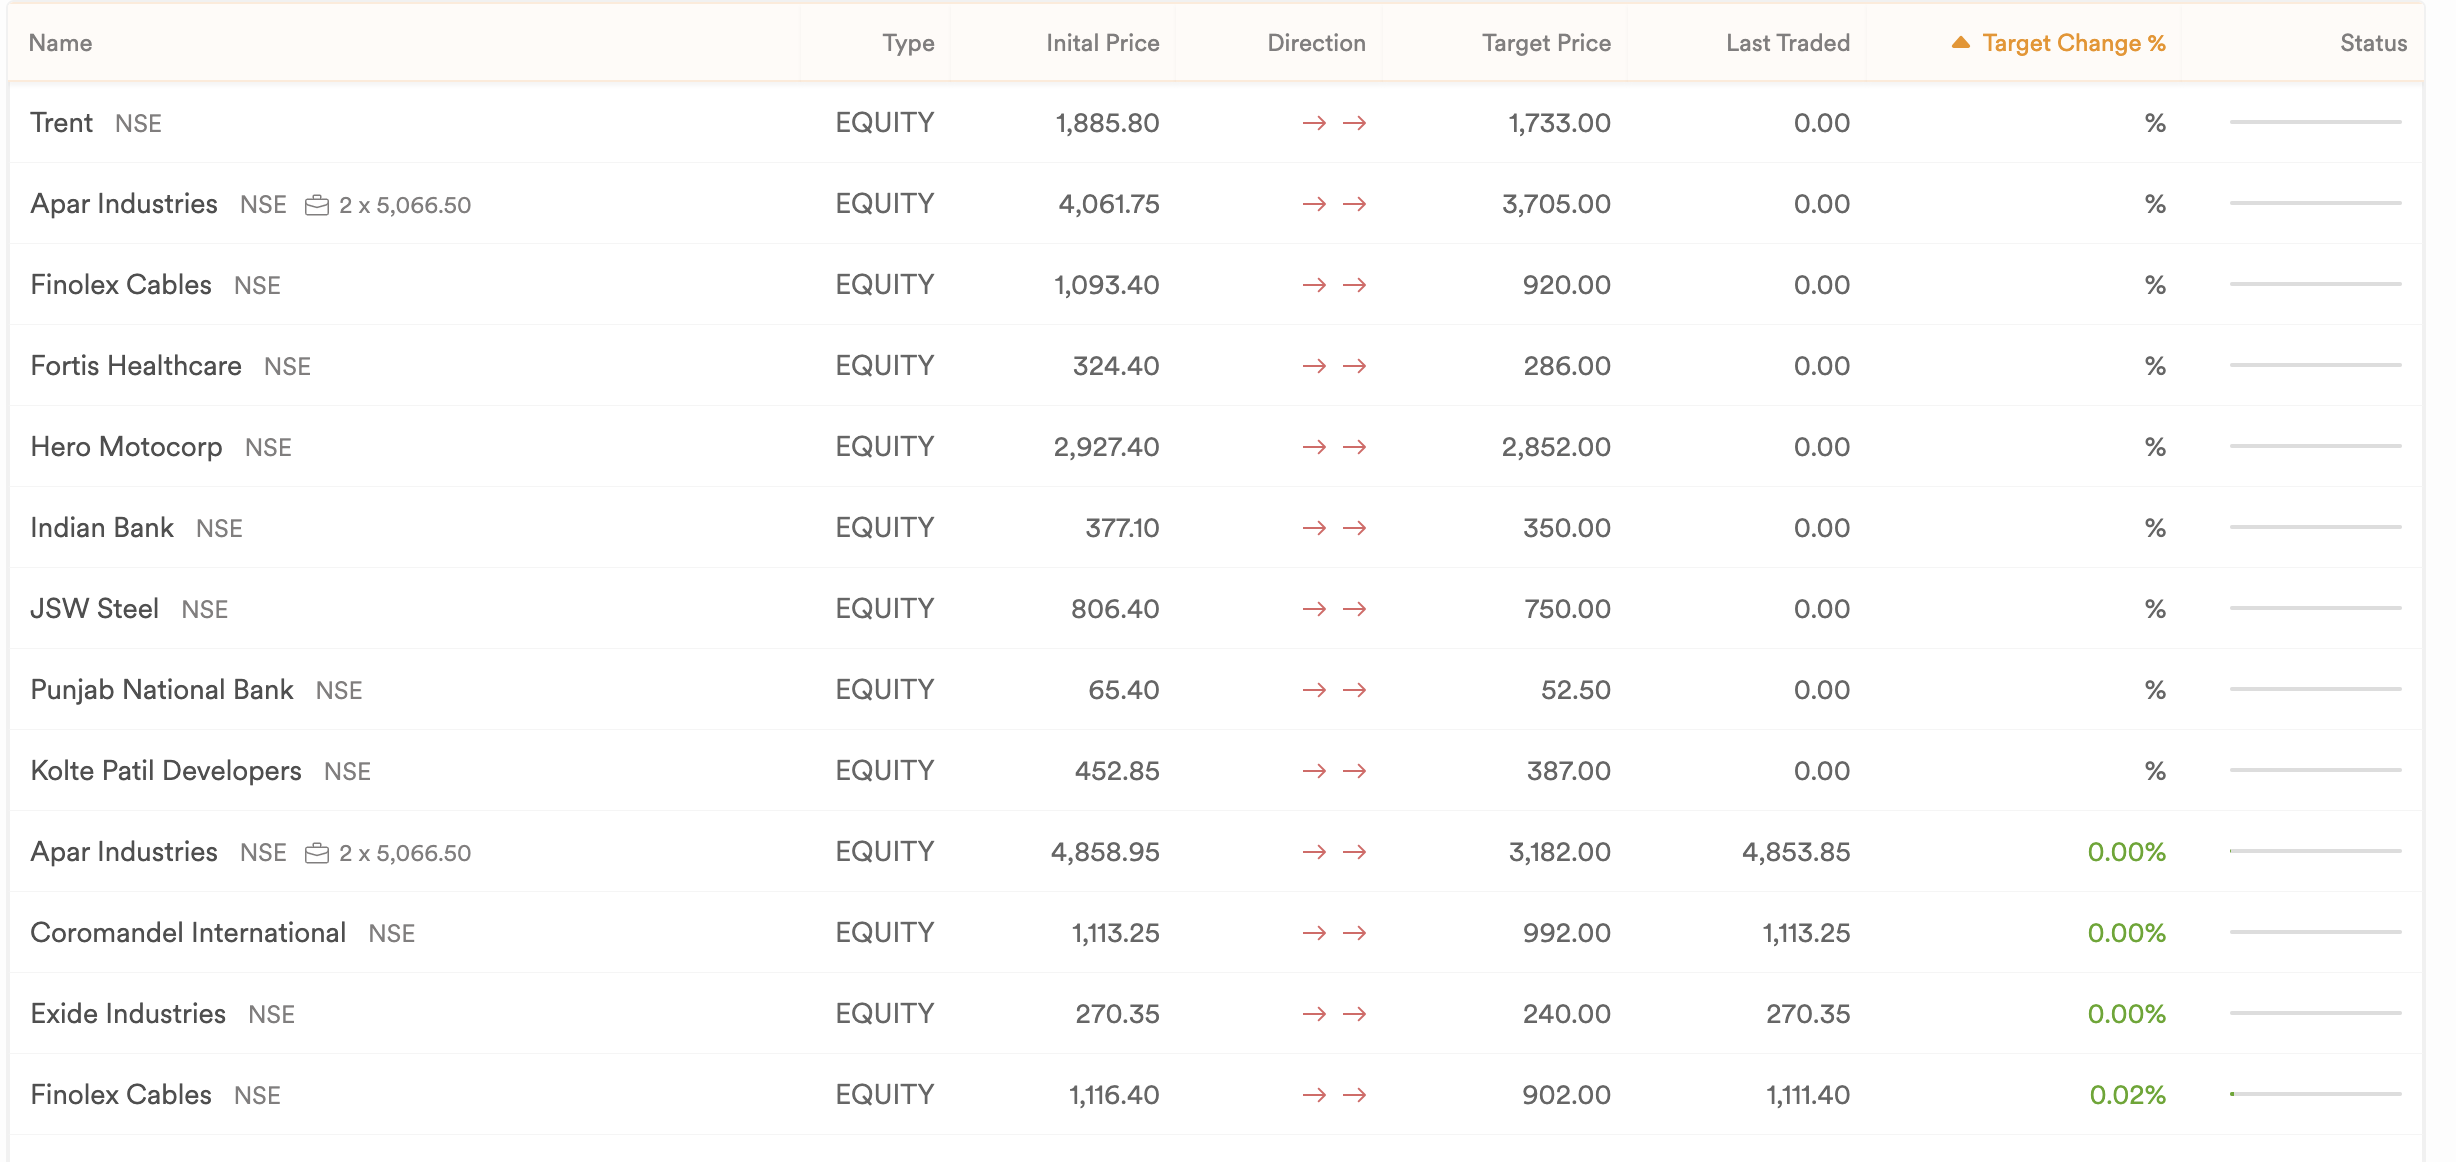Select last traded value 4,853.85
2456x1162 pixels.
click(x=1796, y=852)
